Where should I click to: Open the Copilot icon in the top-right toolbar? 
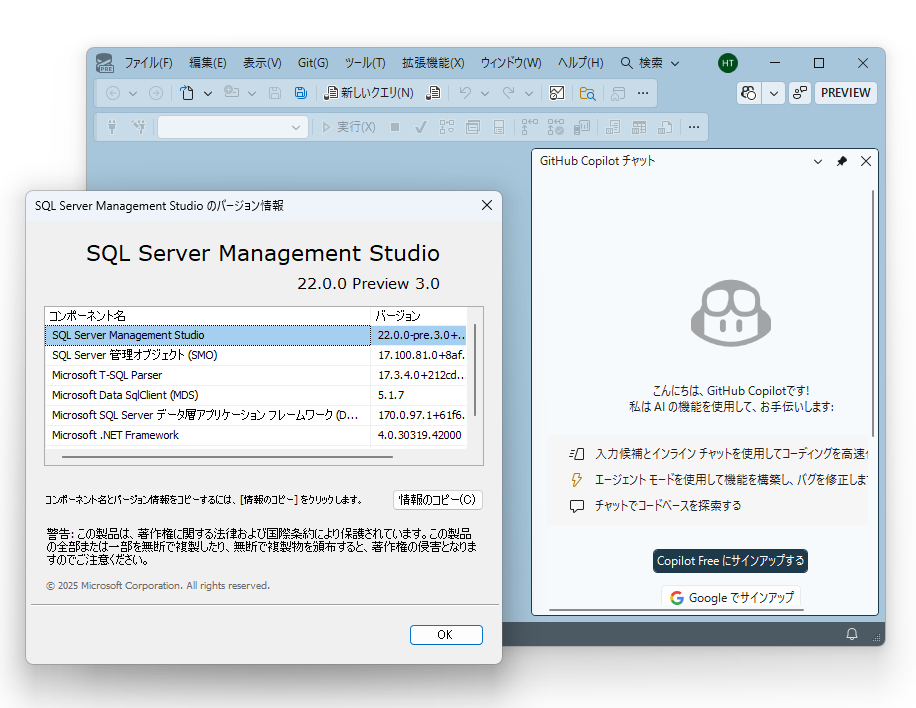click(x=748, y=92)
